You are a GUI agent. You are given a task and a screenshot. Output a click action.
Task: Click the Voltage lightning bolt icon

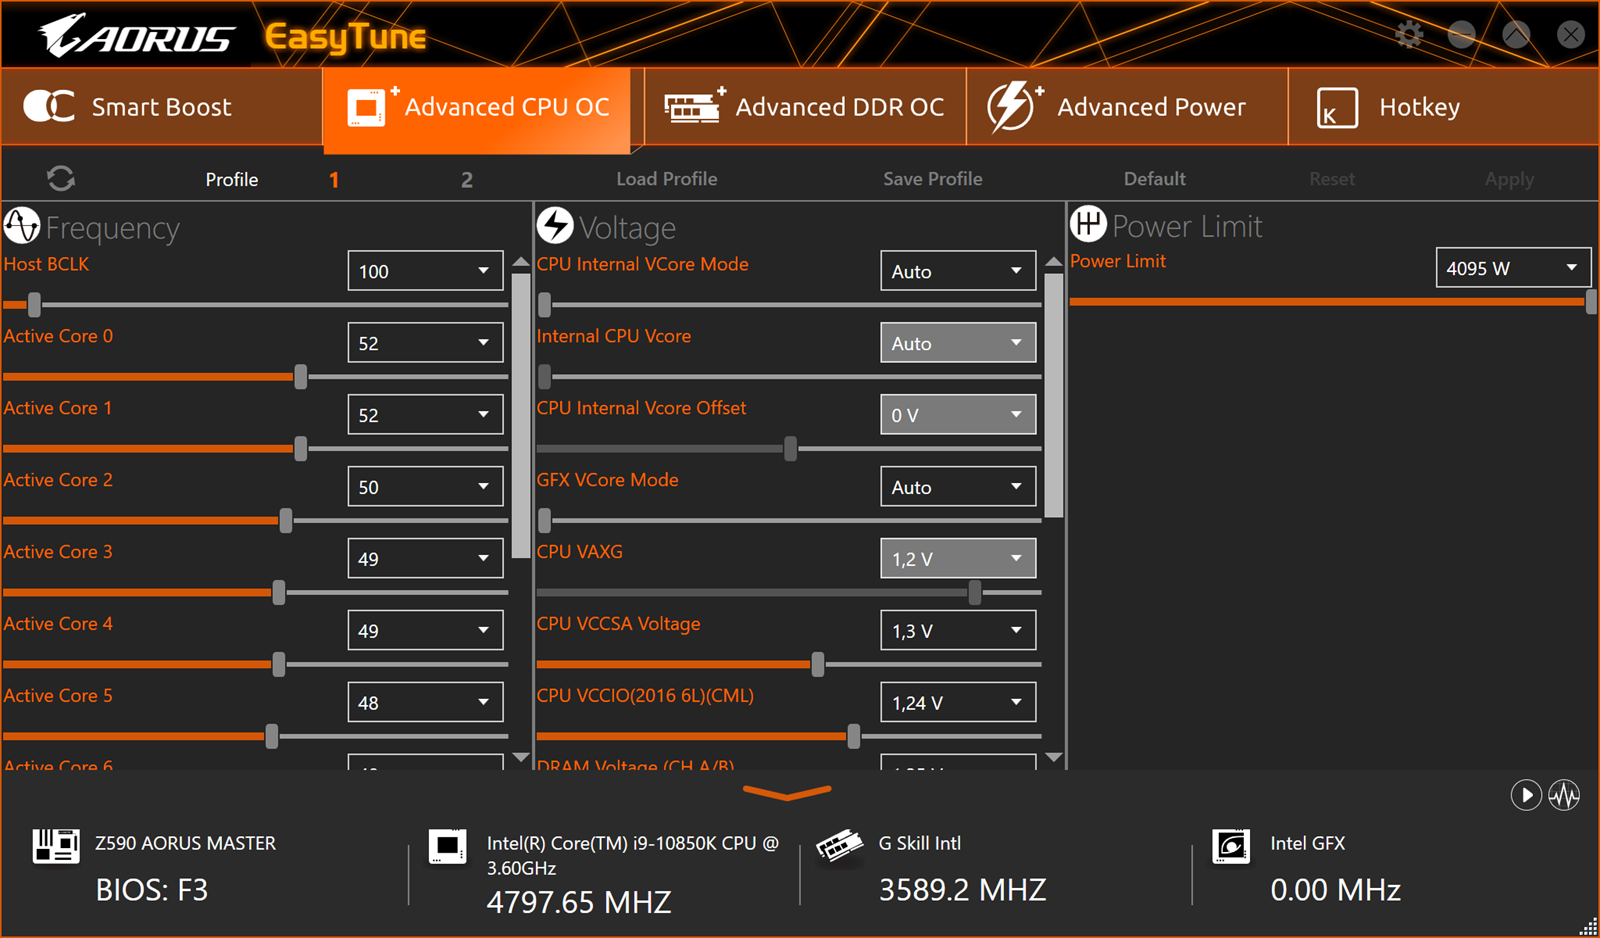pos(555,226)
